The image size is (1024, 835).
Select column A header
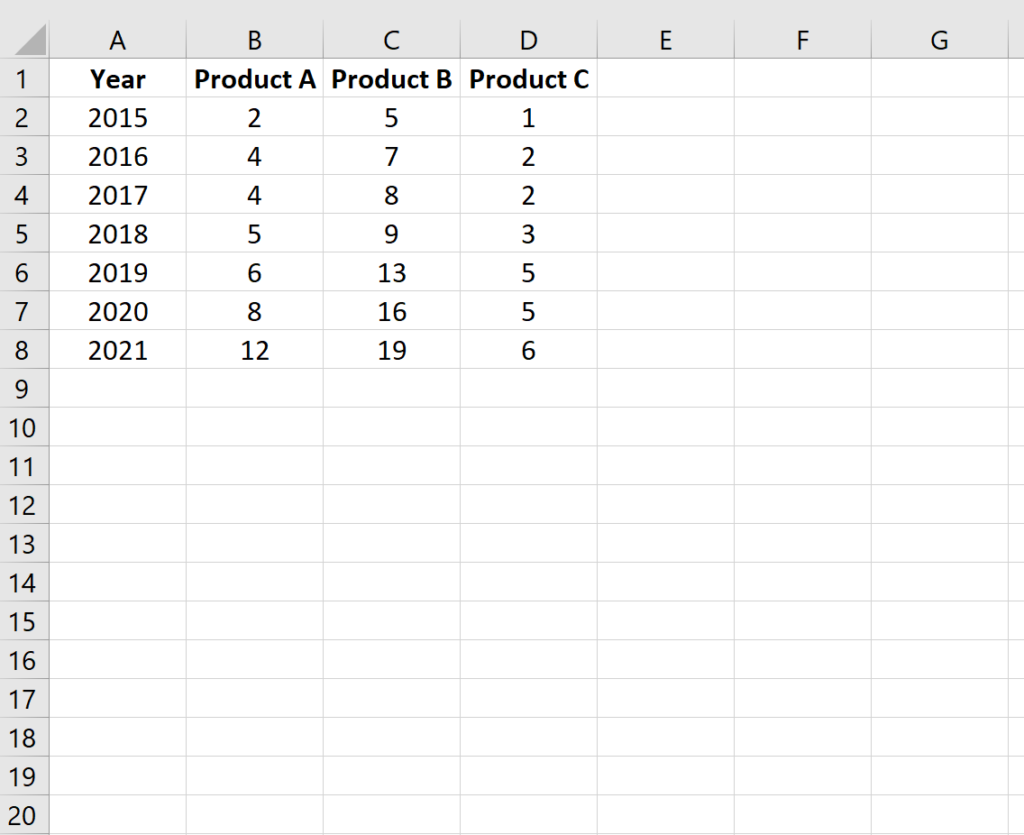coord(117,40)
